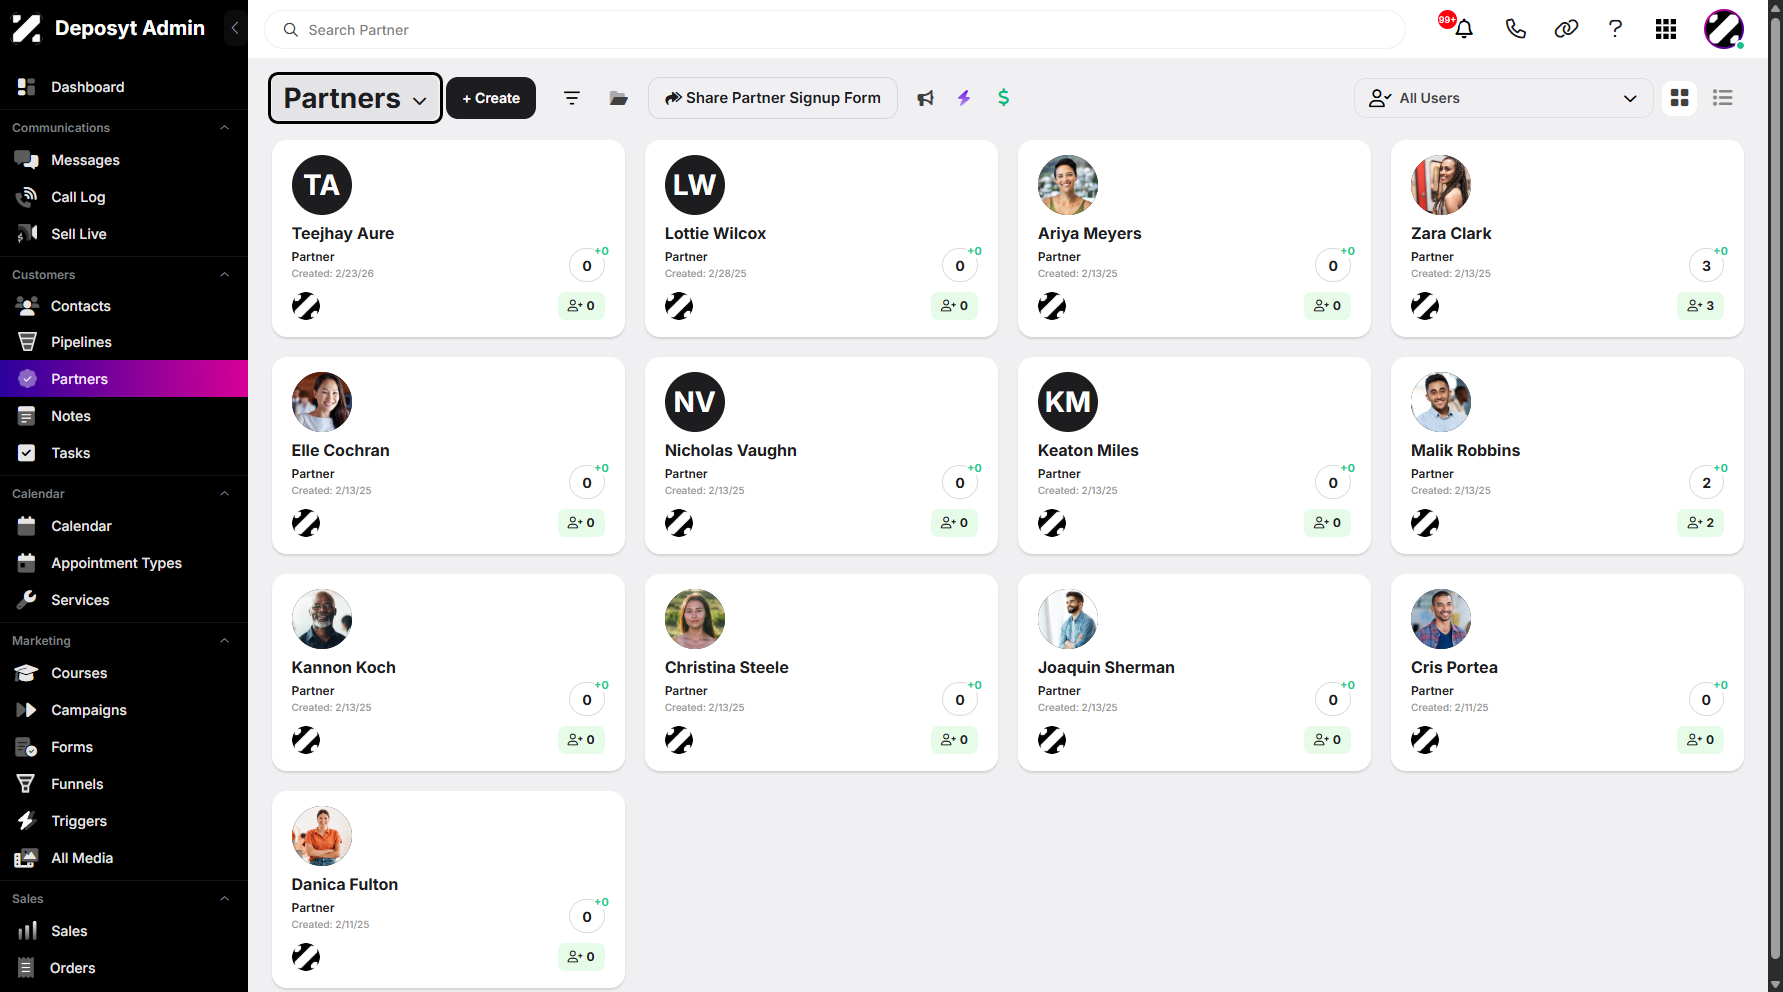Switch to grid card view

click(x=1680, y=98)
